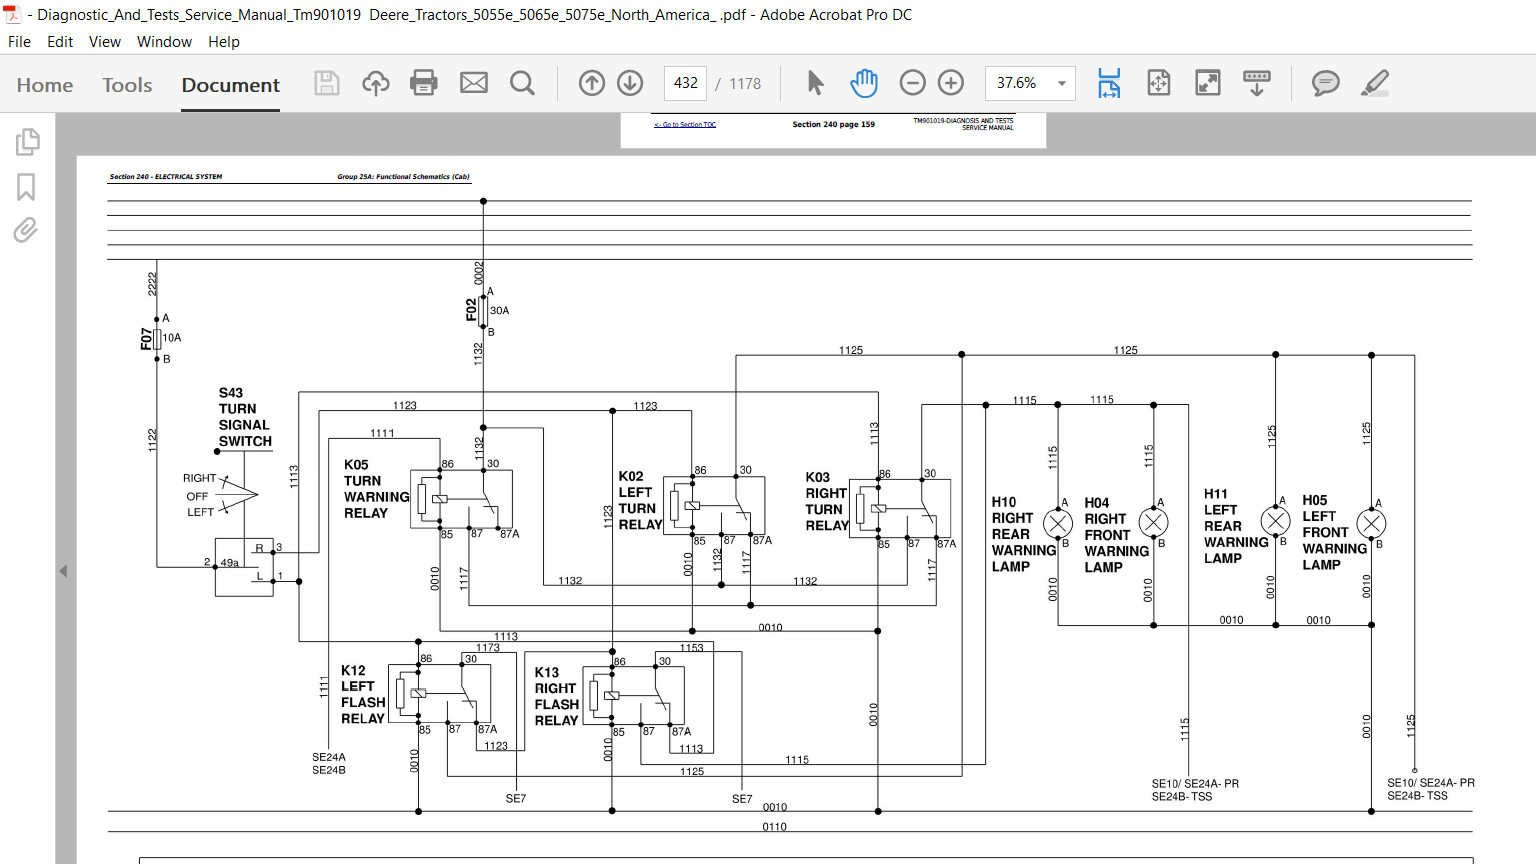Open the zoom level dropdown arrow
Image resolution: width=1536 pixels, height=864 pixels.
[1062, 83]
